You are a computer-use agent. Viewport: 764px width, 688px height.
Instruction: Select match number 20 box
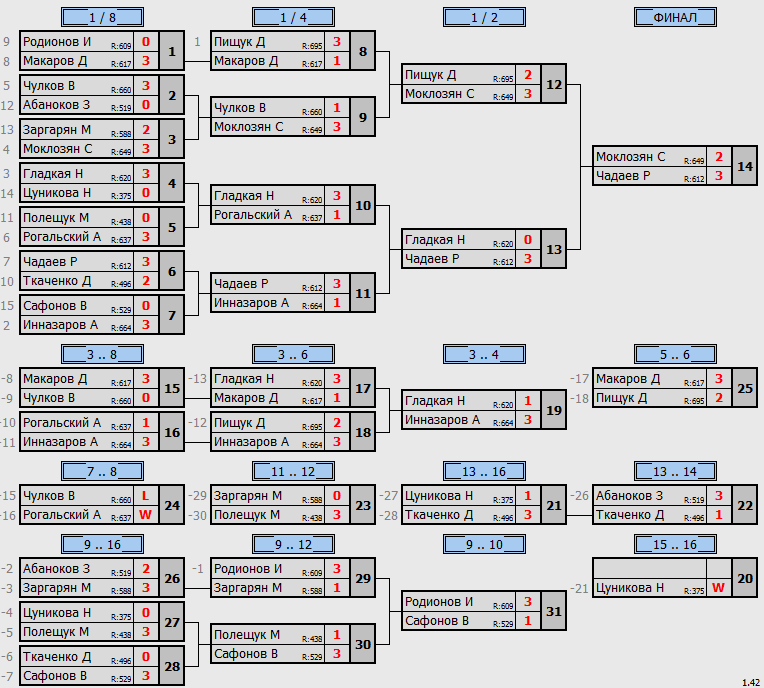[x=745, y=578]
